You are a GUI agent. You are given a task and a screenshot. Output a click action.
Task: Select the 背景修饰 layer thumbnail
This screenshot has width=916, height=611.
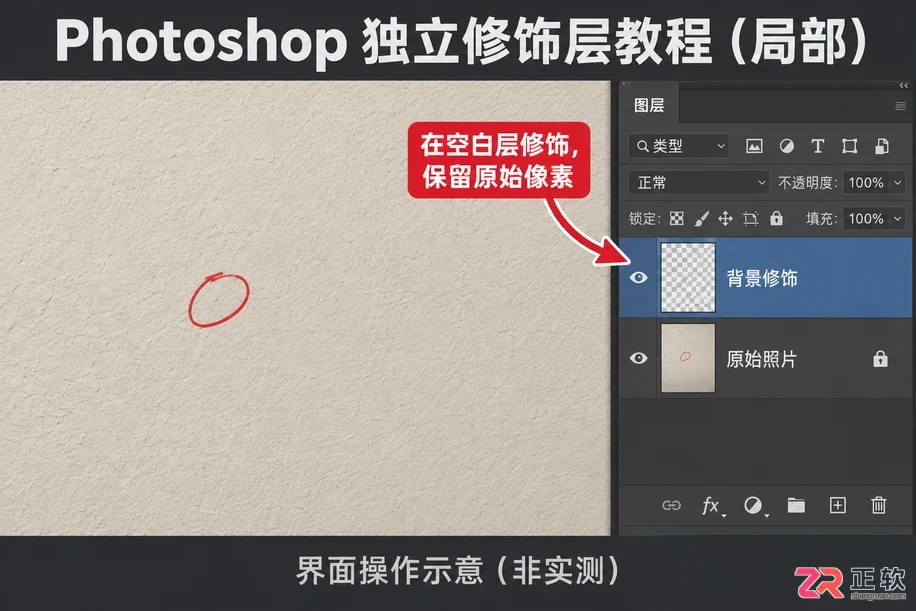(688, 277)
